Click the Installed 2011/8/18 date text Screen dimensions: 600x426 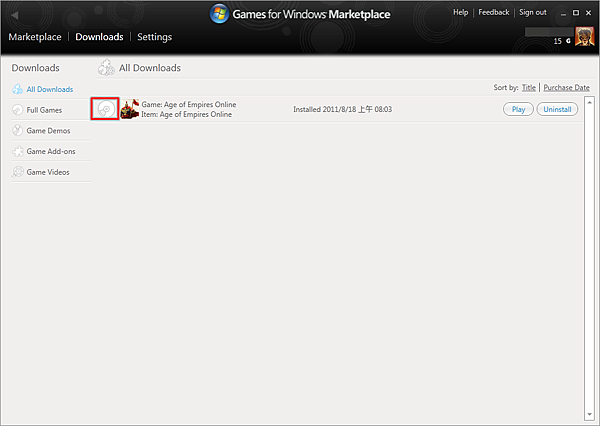click(x=342, y=109)
